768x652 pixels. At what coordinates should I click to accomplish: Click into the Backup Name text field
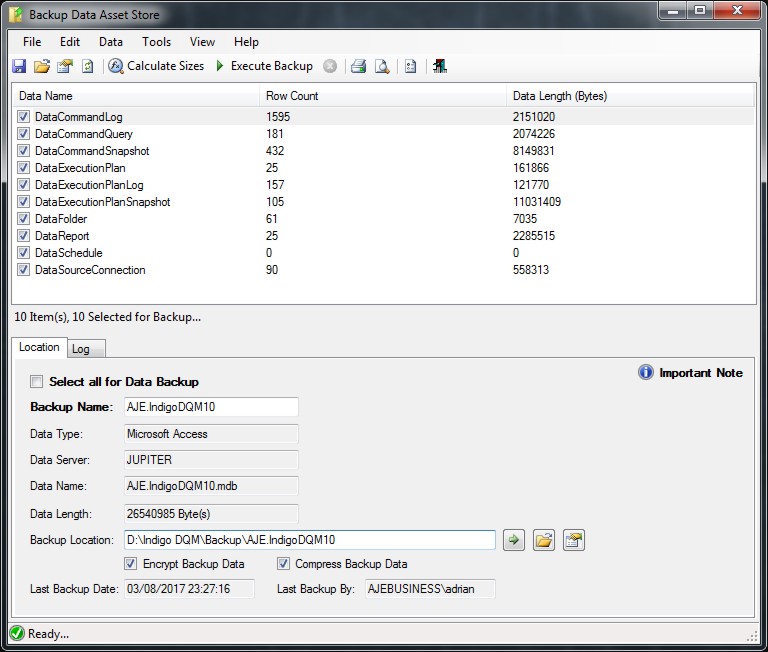(210, 407)
